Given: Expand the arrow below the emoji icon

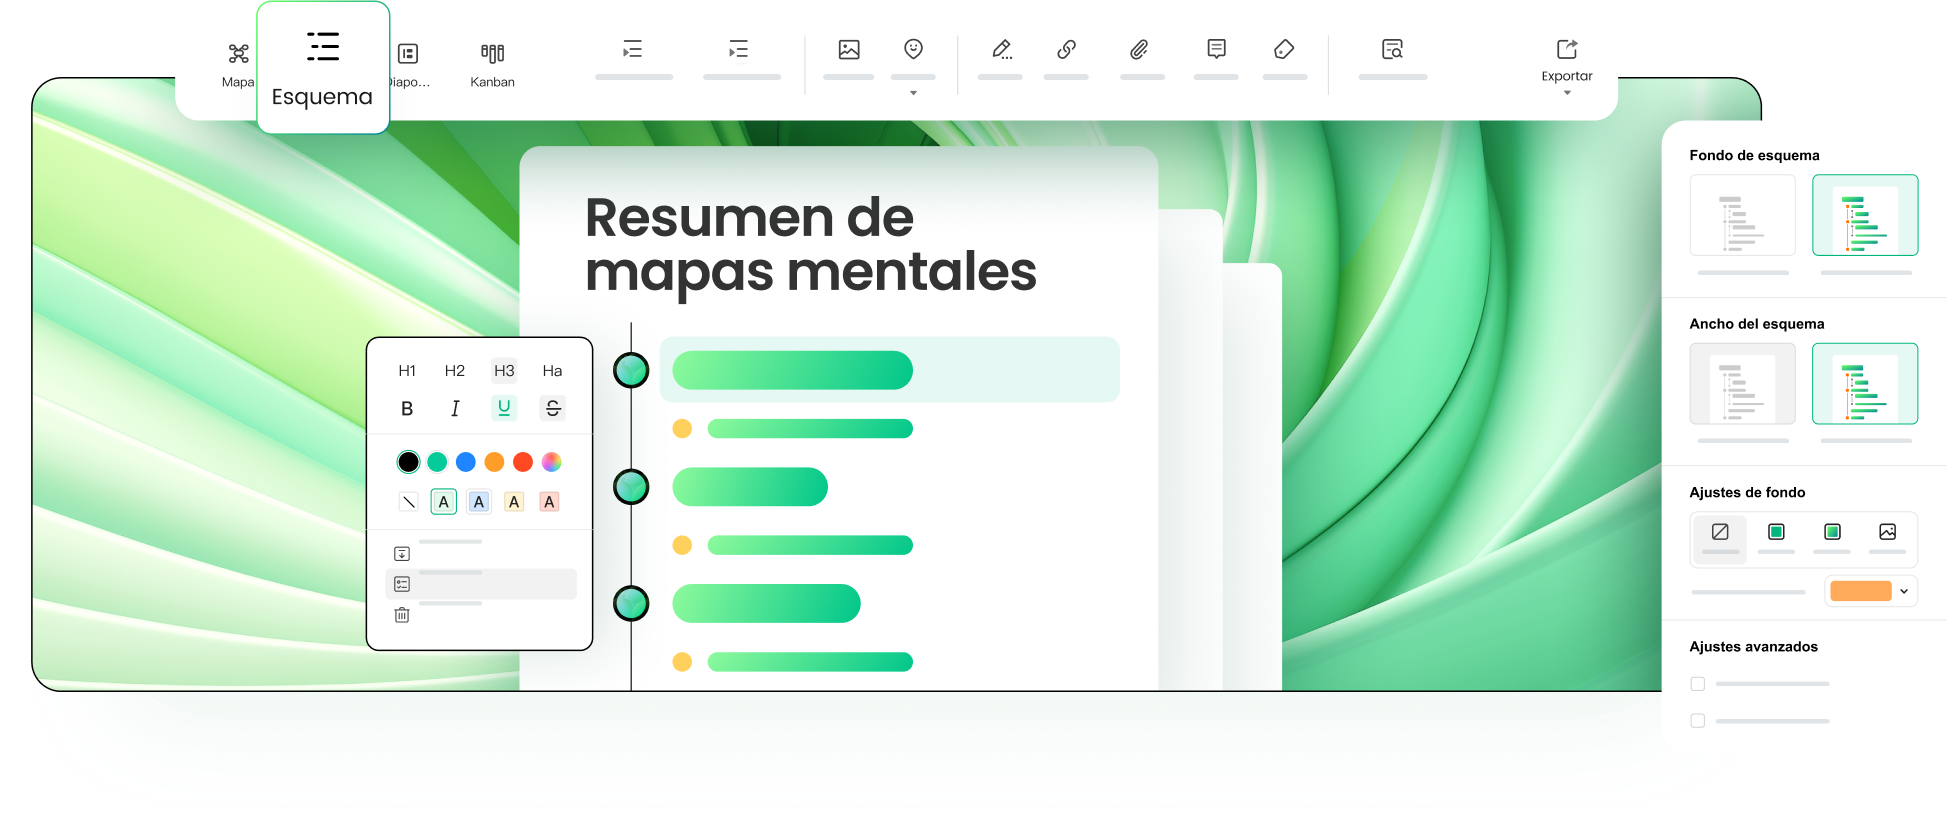Looking at the screenshot, I should coord(913,93).
